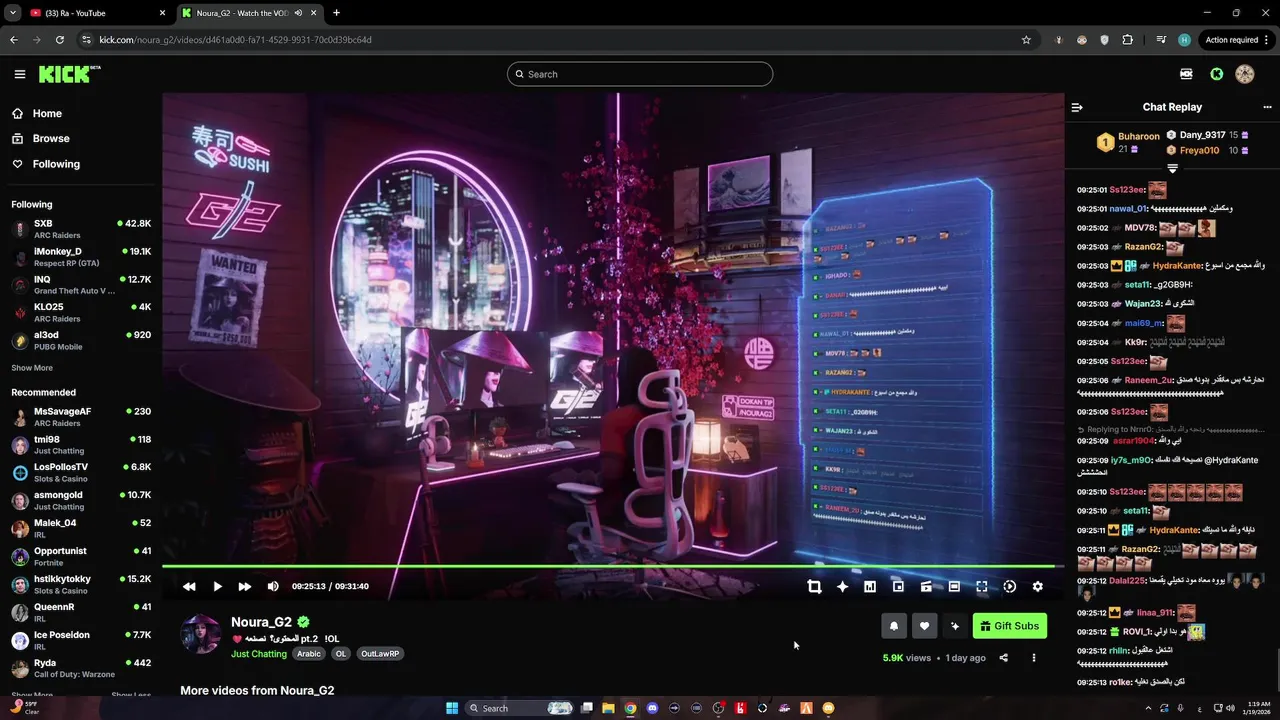Screen dimensions: 1280x720
Task: Open the stats chart icon in player
Action: [870, 587]
